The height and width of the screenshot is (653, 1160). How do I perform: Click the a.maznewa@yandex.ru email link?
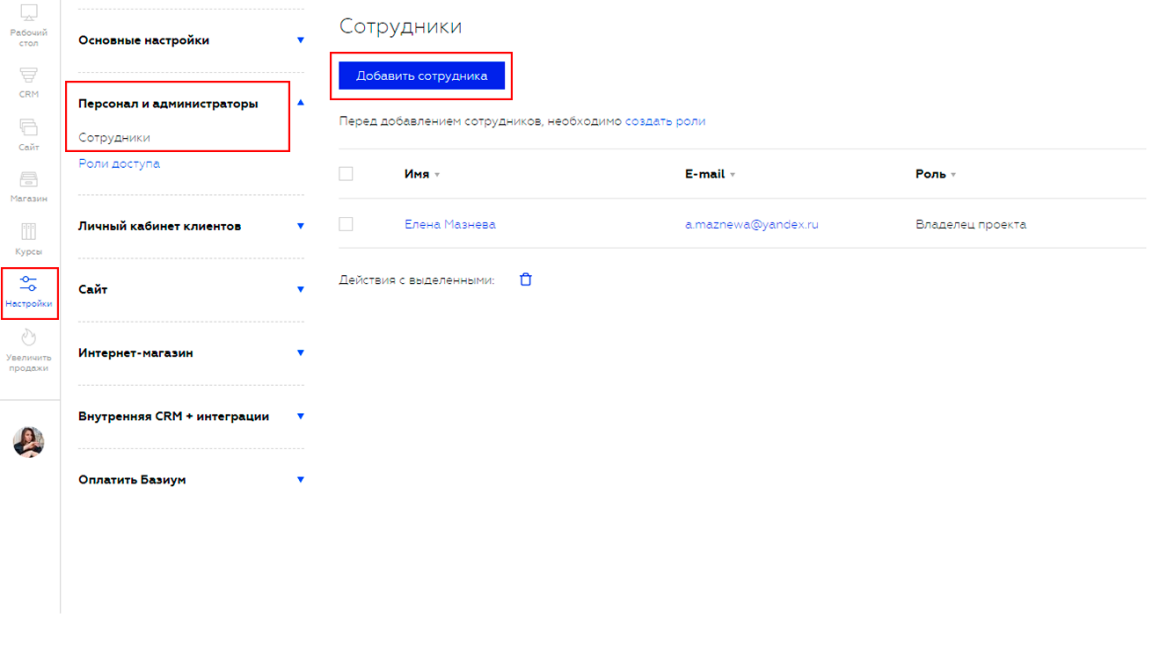pyautogui.click(x=752, y=224)
